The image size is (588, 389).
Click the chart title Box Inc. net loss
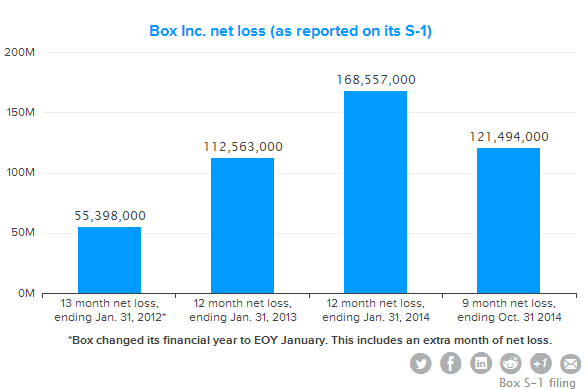[x=291, y=31]
